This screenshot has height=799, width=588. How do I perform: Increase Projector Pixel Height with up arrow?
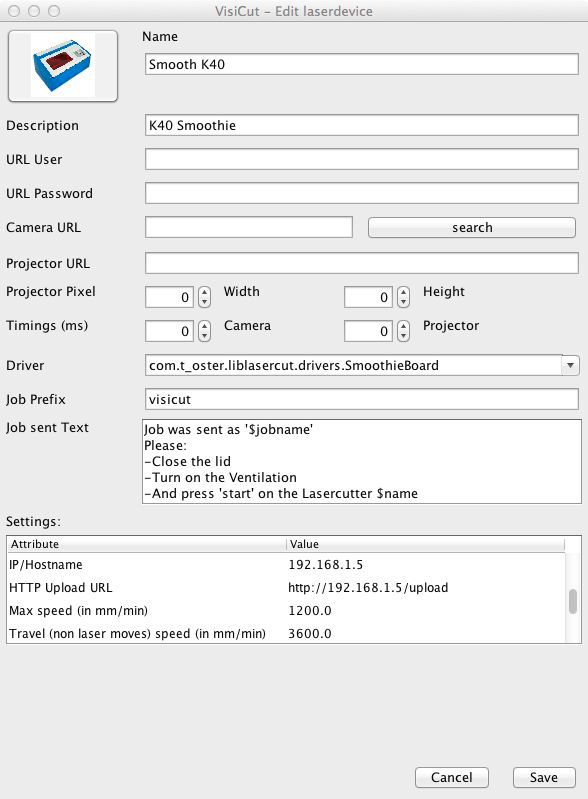pyautogui.click(x=404, y=292)
